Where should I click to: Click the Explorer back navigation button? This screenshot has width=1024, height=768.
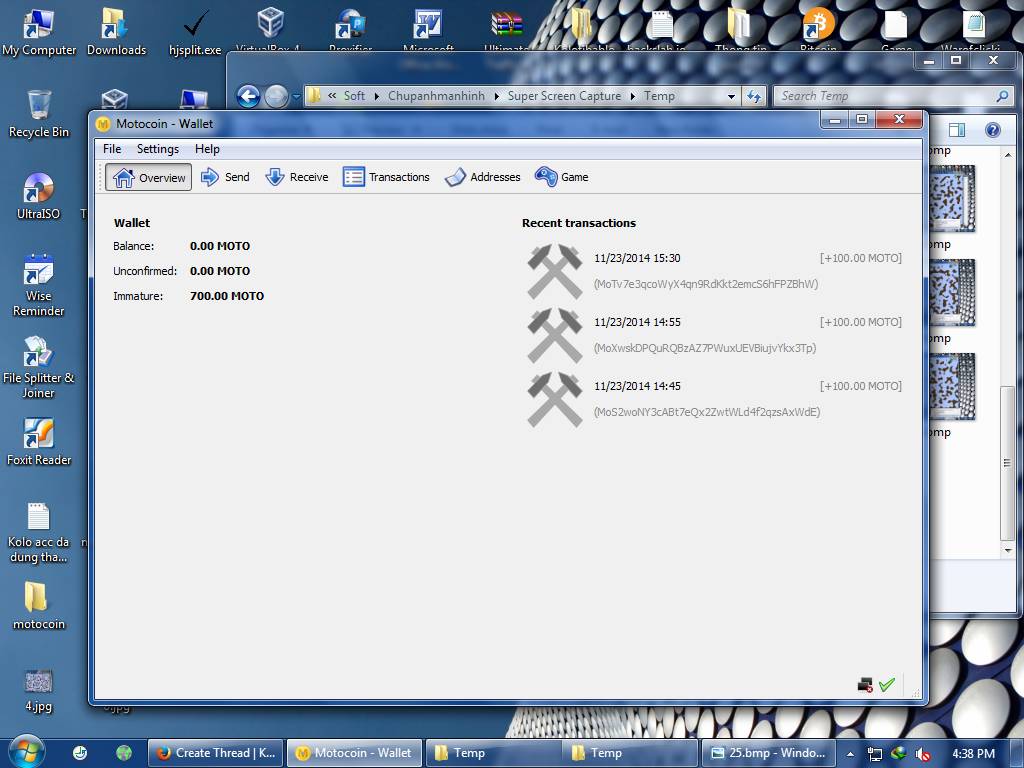pyautogui.click(x=248, y=96)
